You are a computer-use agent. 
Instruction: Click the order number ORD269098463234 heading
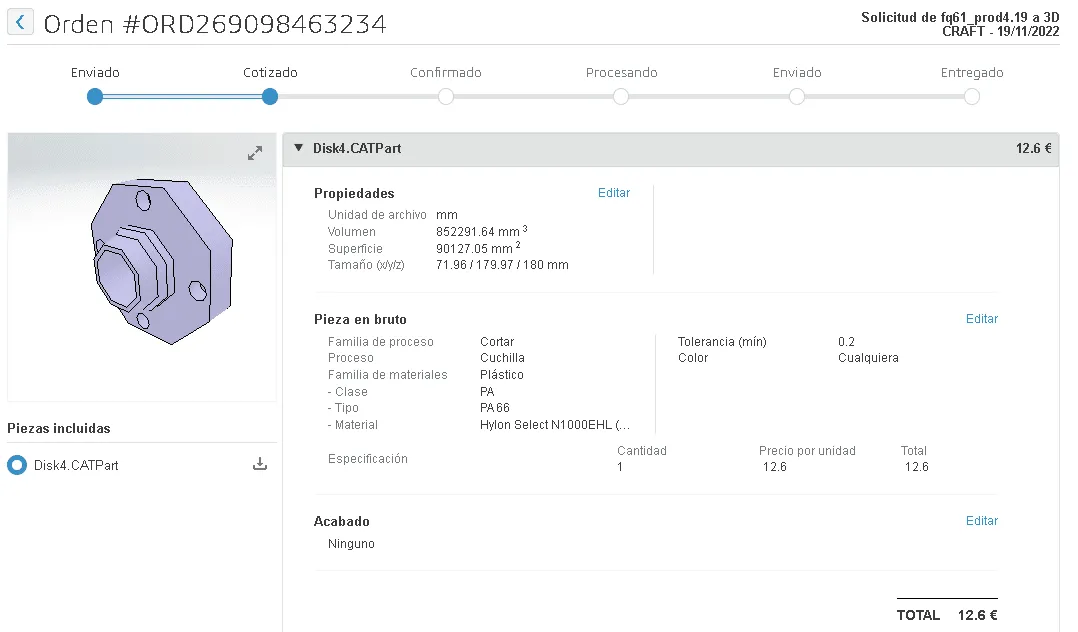click(214, 24)
